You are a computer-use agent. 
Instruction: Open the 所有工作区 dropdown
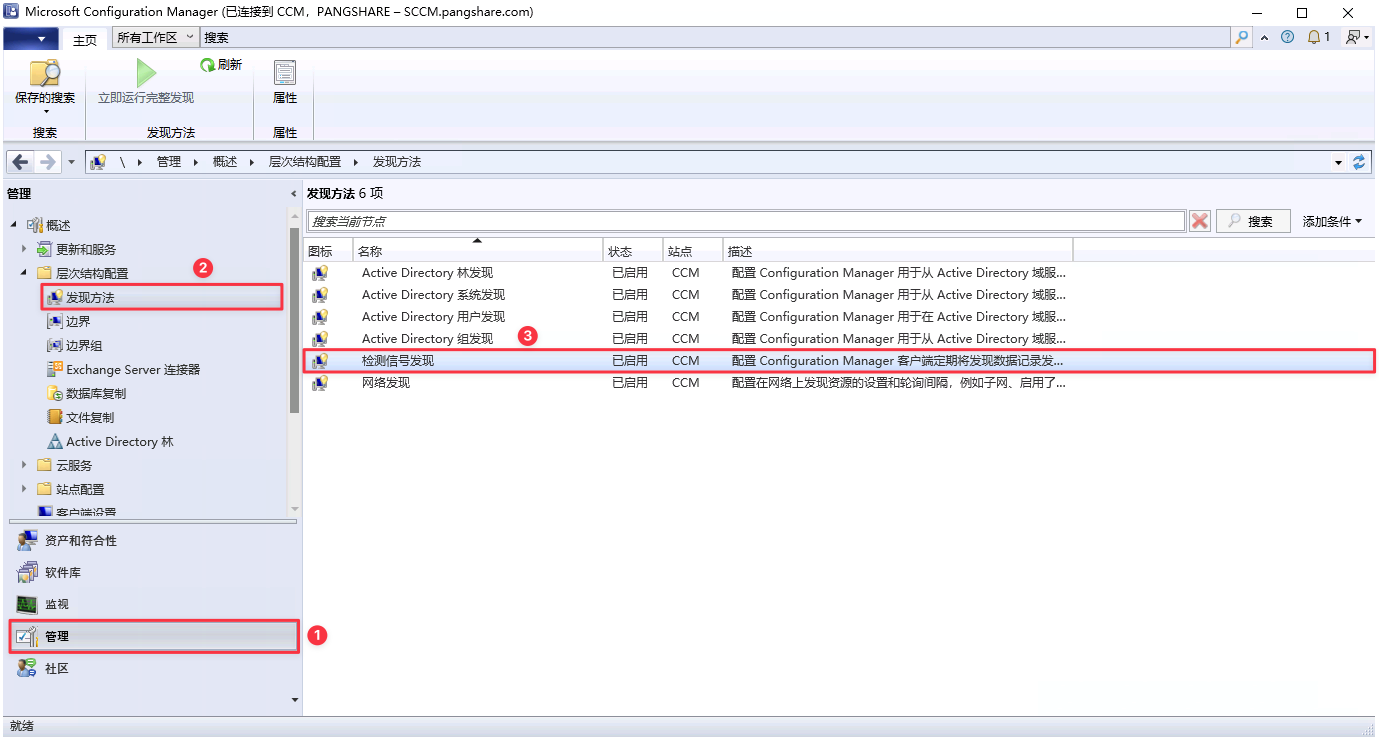click(x=155, y=37)
